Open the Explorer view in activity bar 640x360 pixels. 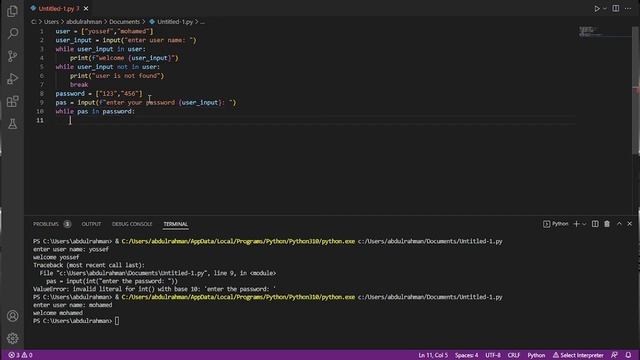coord(12,11)
